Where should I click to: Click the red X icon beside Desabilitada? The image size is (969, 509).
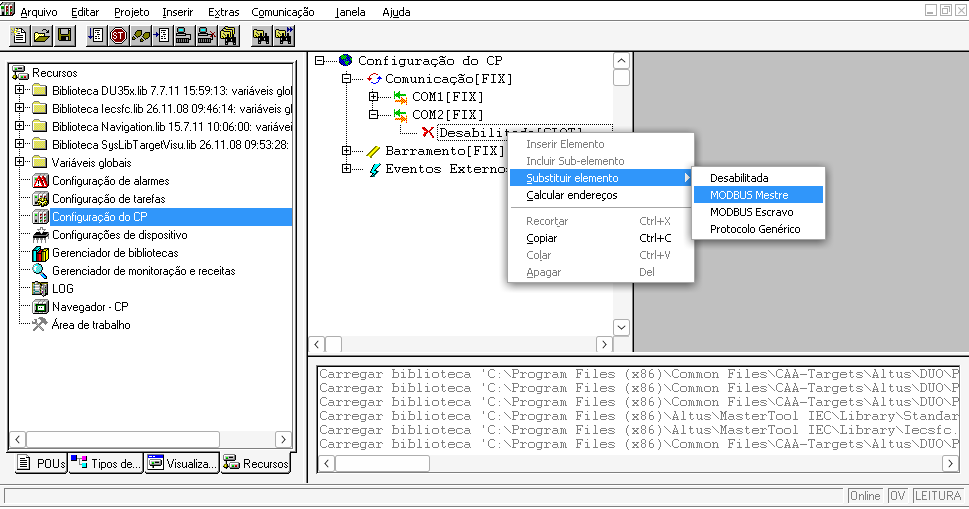[x=428, y=132]
